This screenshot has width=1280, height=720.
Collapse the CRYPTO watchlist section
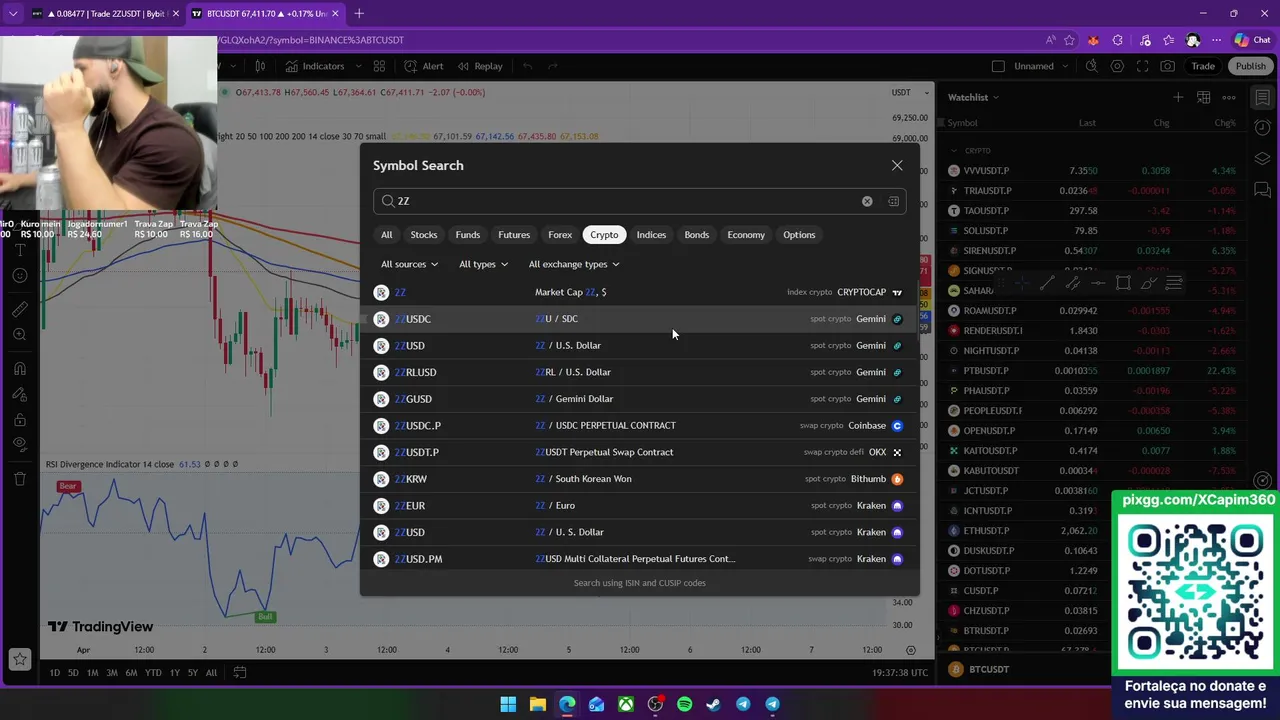click(x=954, y=151)
